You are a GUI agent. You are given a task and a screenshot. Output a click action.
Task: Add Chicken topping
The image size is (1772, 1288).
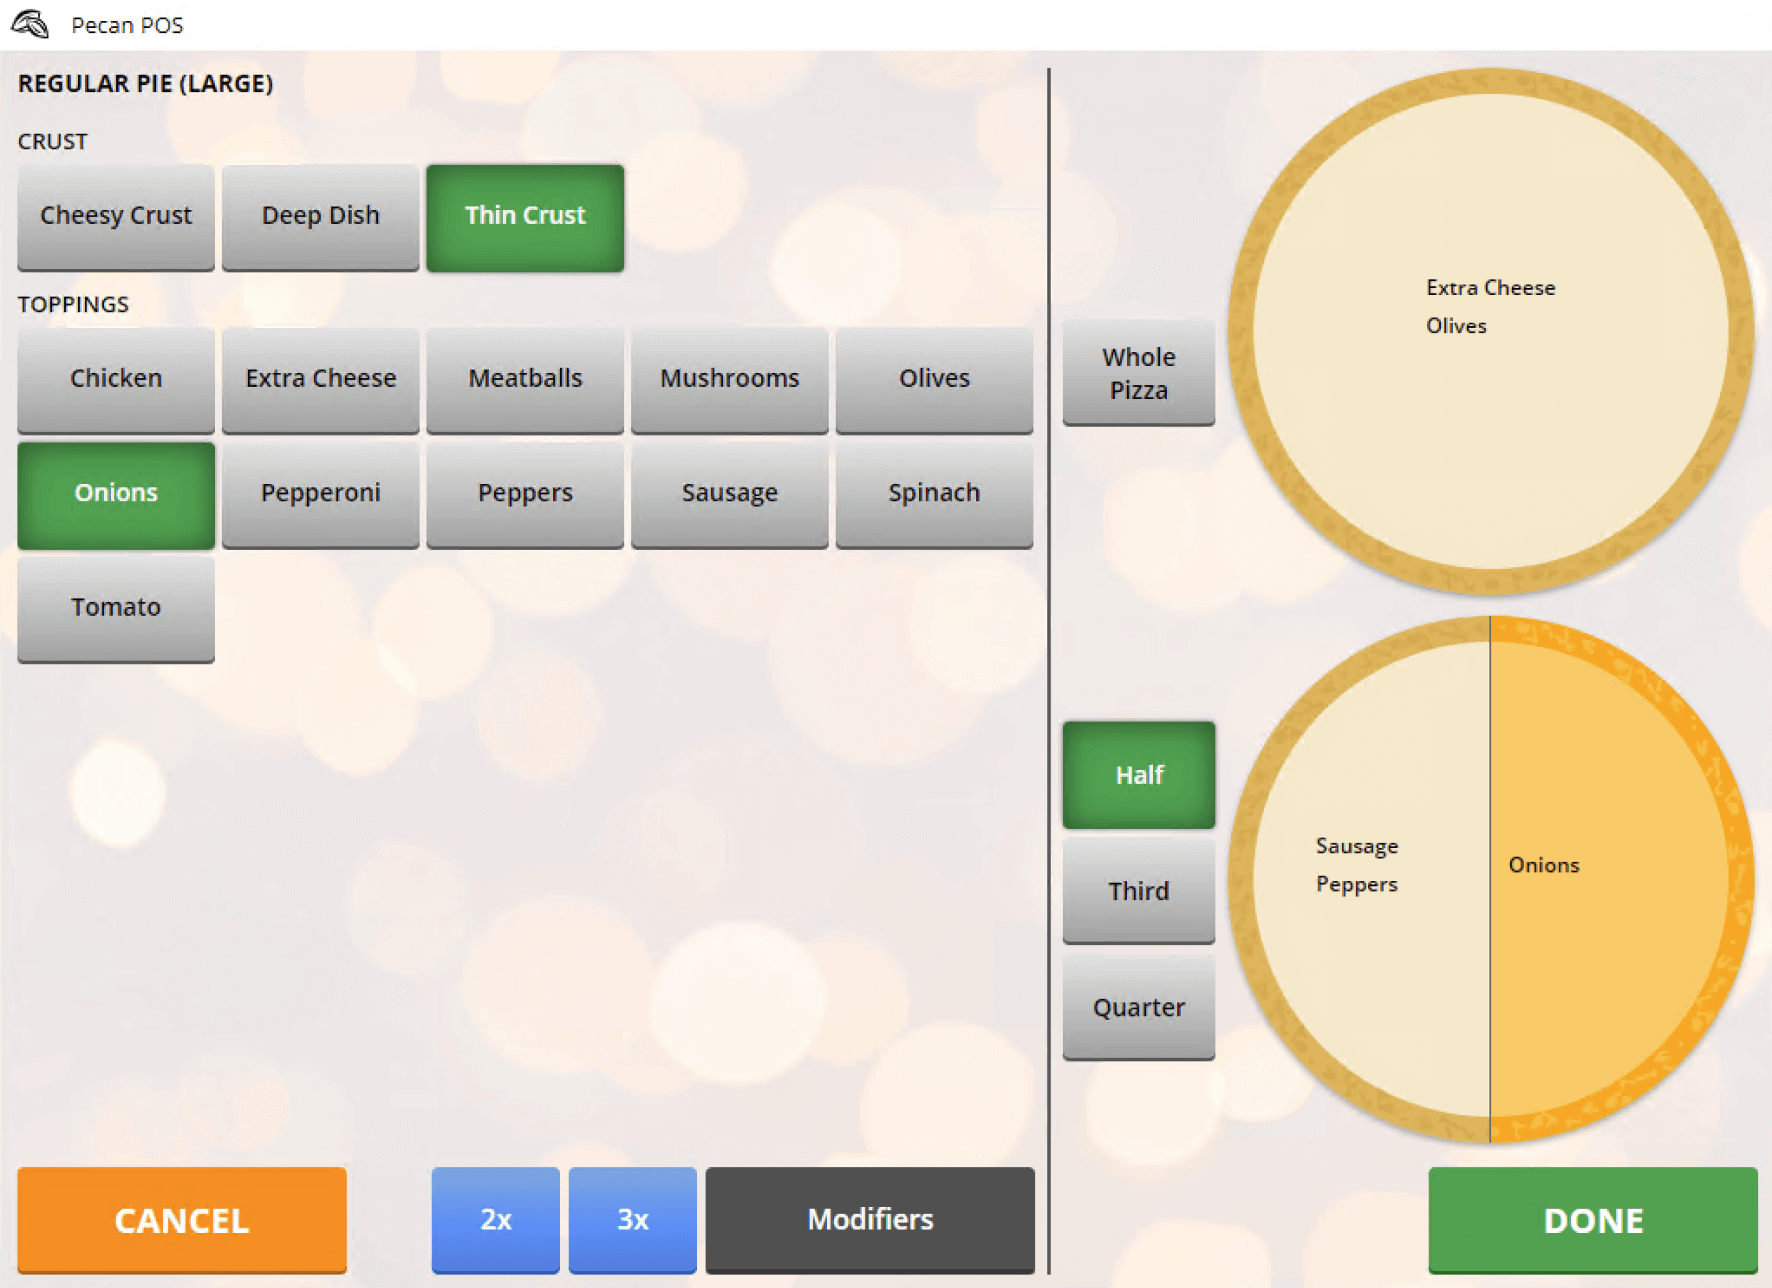pos(116,379)
